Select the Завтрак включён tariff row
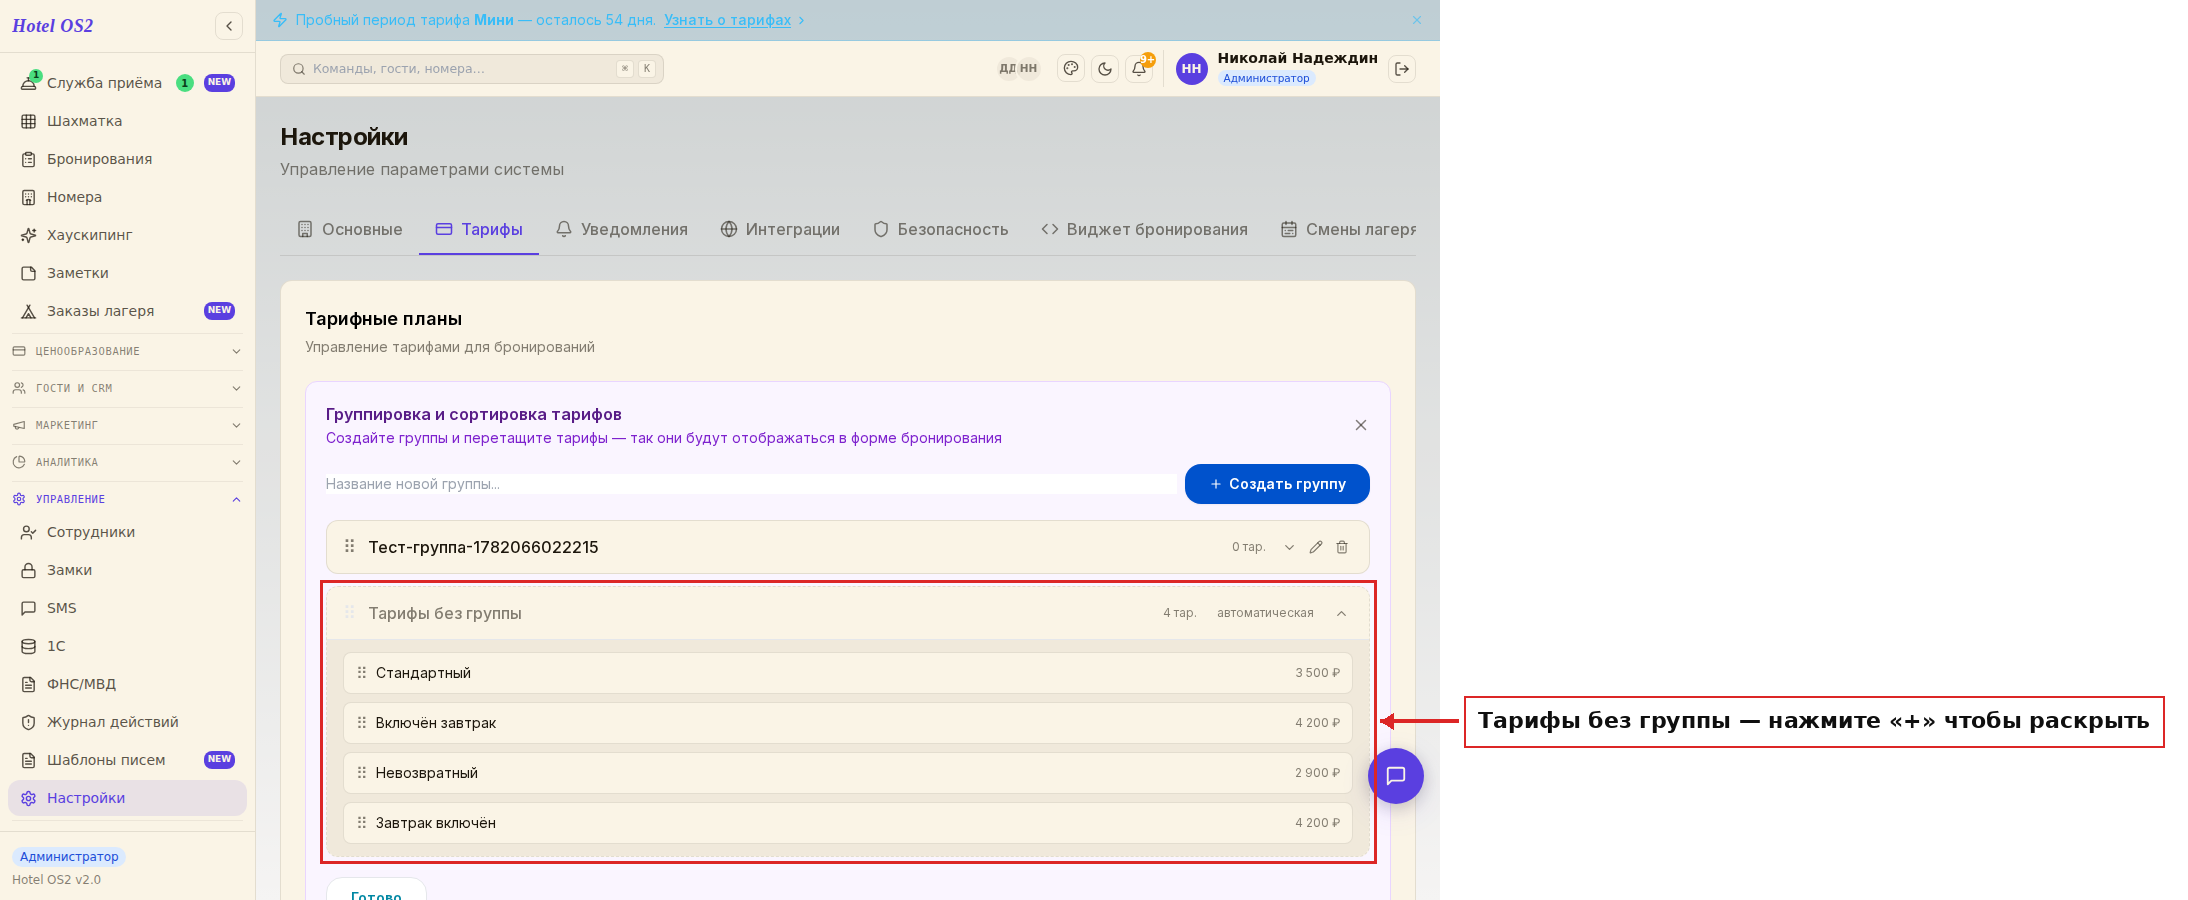The width and height of the screenshot is (2188, 900). point(848,823)
